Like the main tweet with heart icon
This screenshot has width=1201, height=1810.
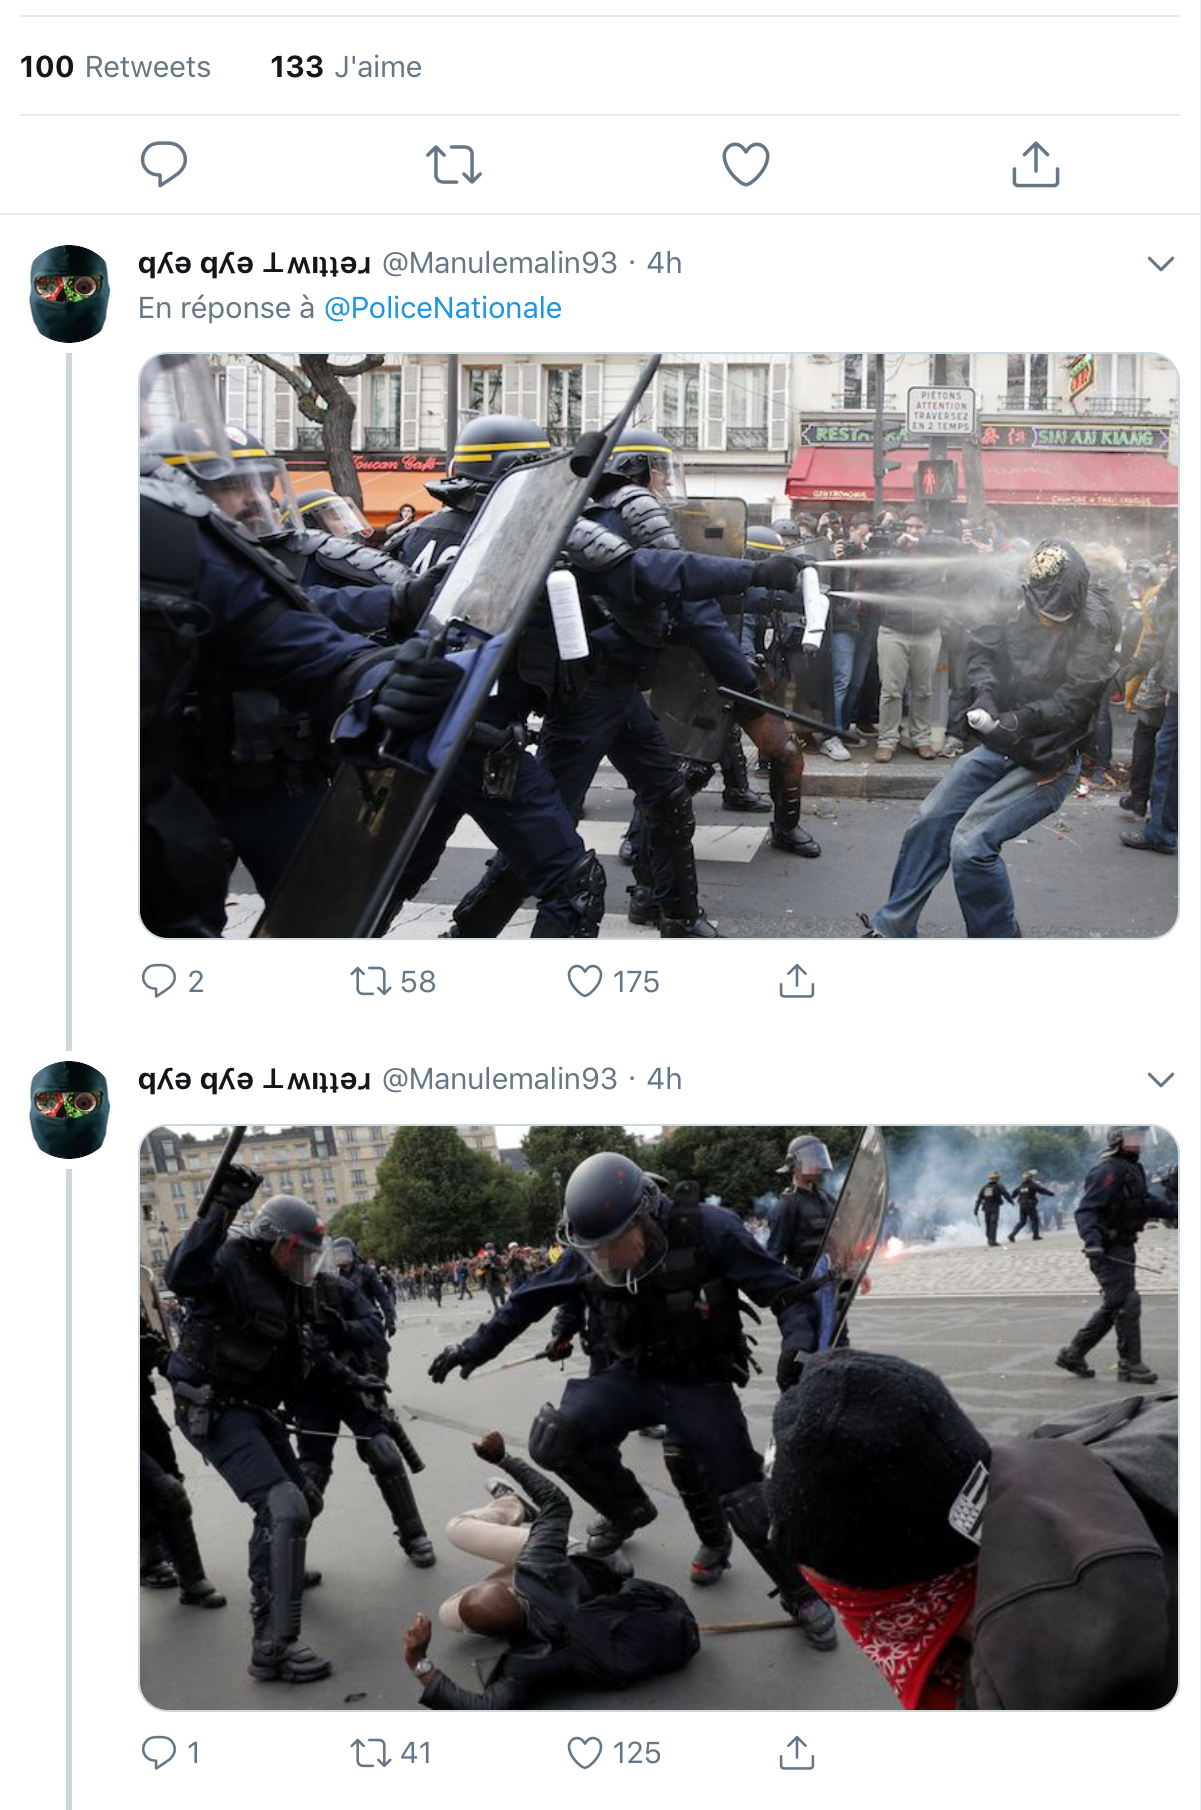pos(746,164)
